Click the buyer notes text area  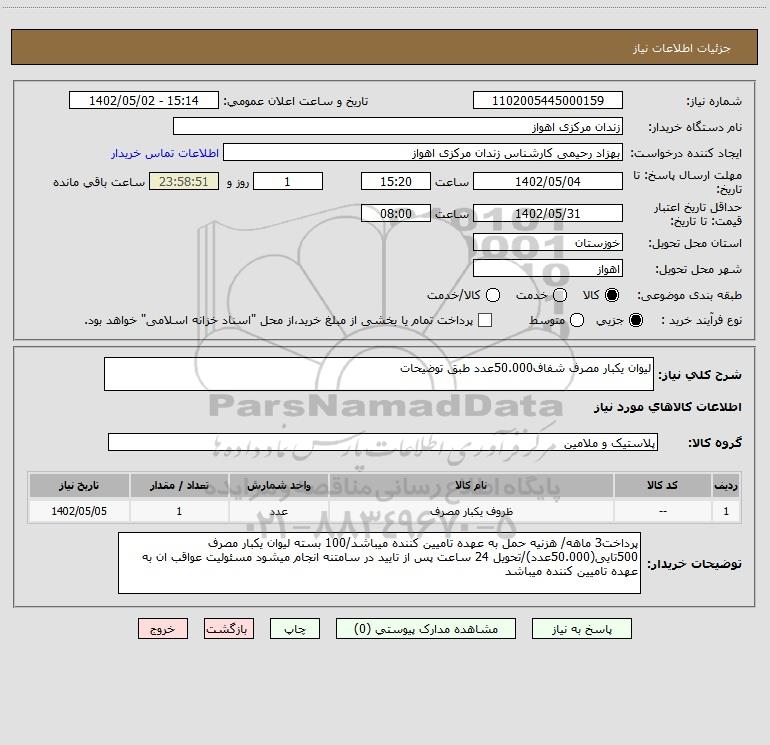click(379, 563)
